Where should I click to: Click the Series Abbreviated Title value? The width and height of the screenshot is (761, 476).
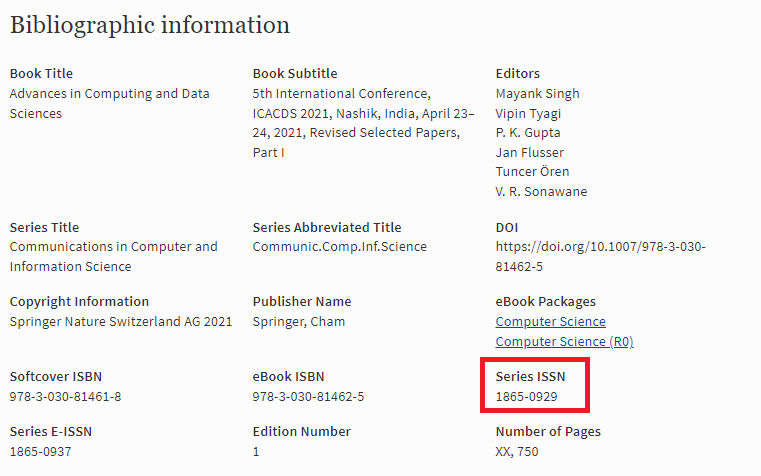point(339,247)
